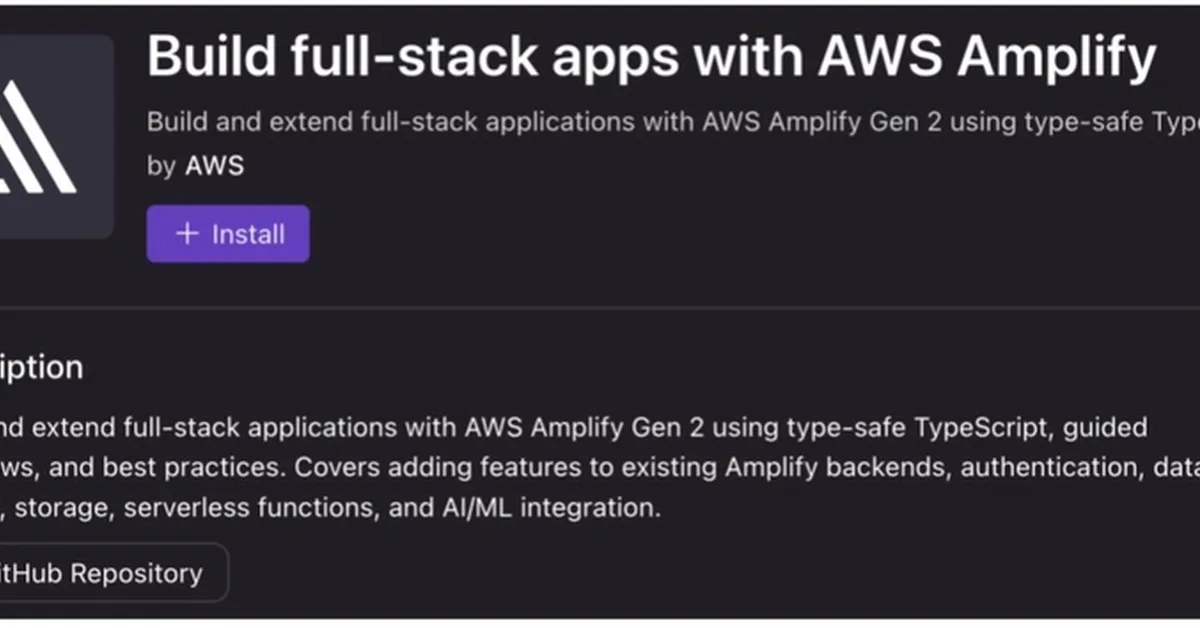Open the AWS author profile link
The image size is (1200, 628).
(214, 165)
